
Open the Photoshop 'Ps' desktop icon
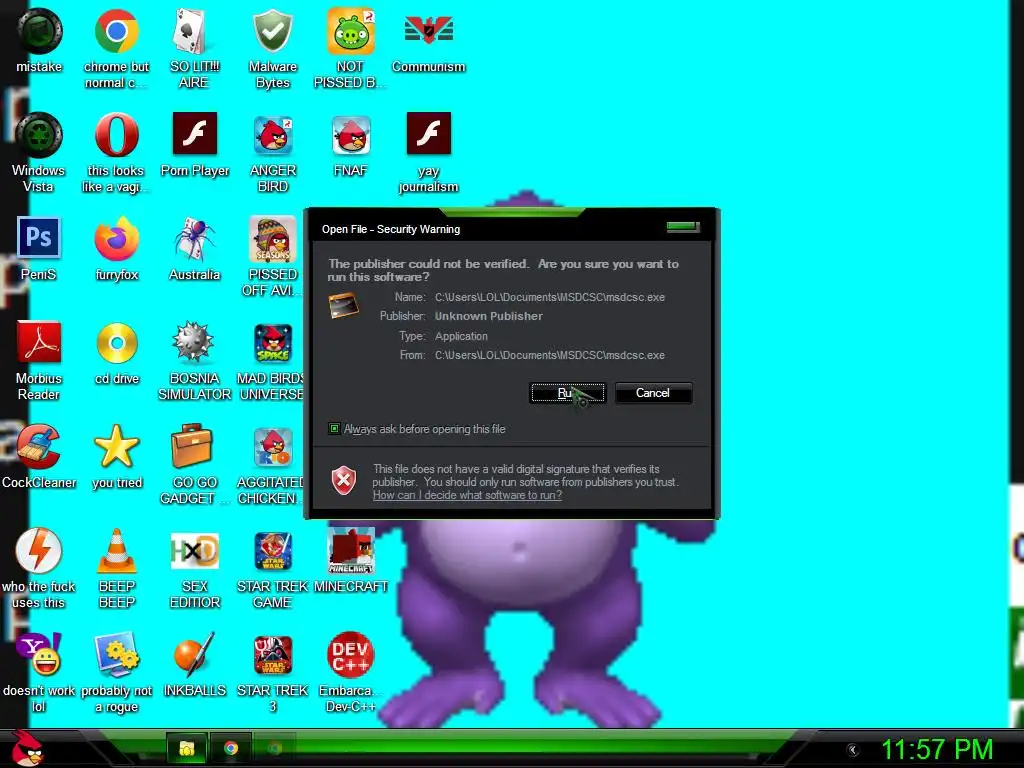pos(39,238)
